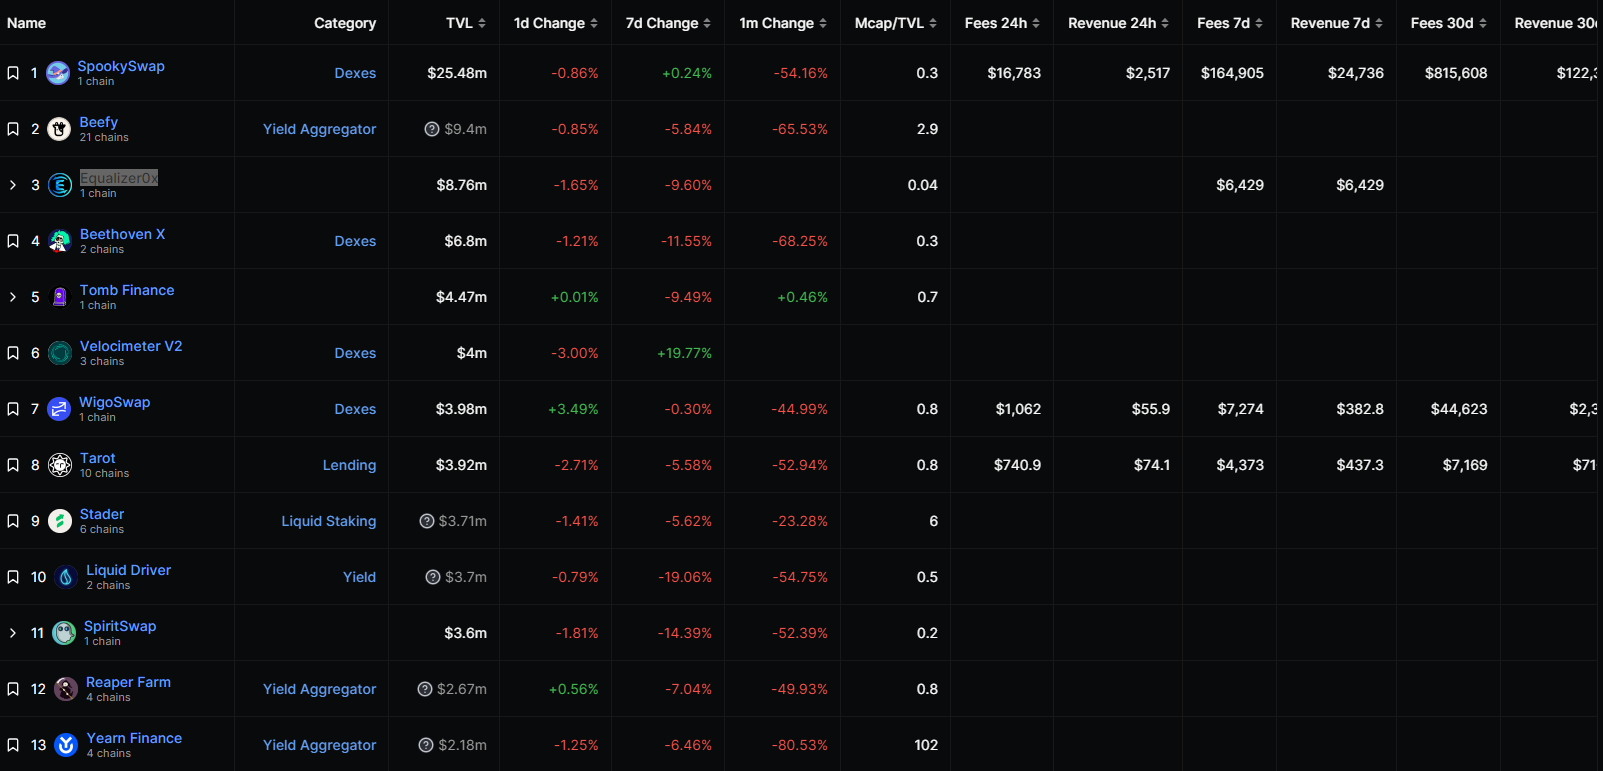Click the Yearn Finance logo icon
The image size is (1603, 771).
point(66,745)
